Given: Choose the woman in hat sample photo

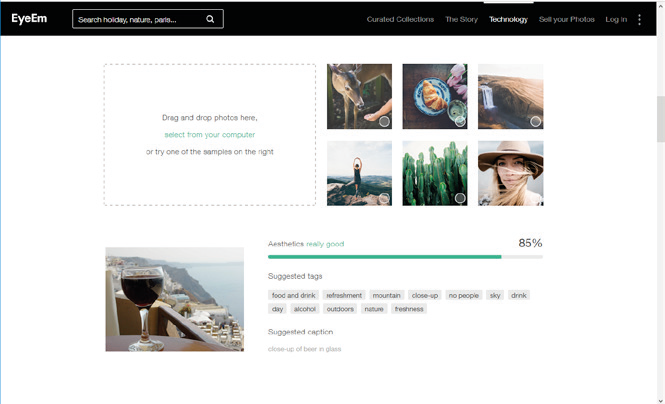Looking at the screenshot, I should [510, 173].
